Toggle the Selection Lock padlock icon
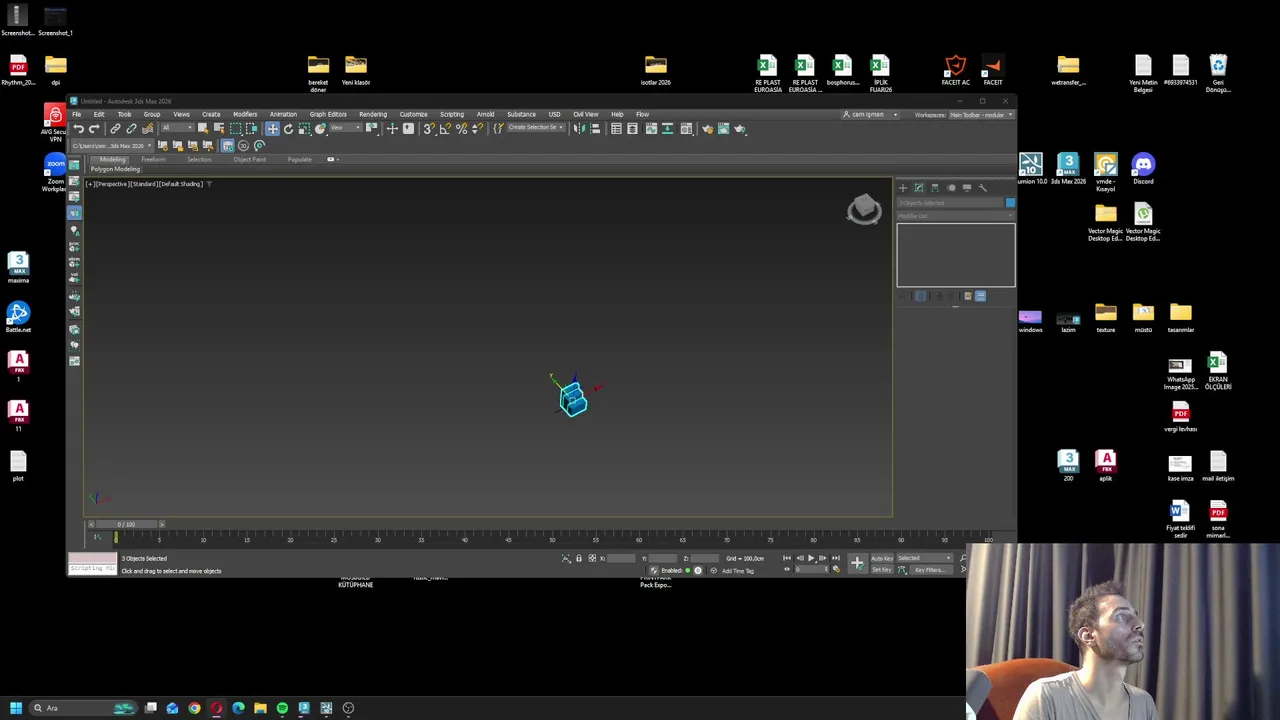The height and width of the screenshot is (720, 1280). (x=579, y=558)
